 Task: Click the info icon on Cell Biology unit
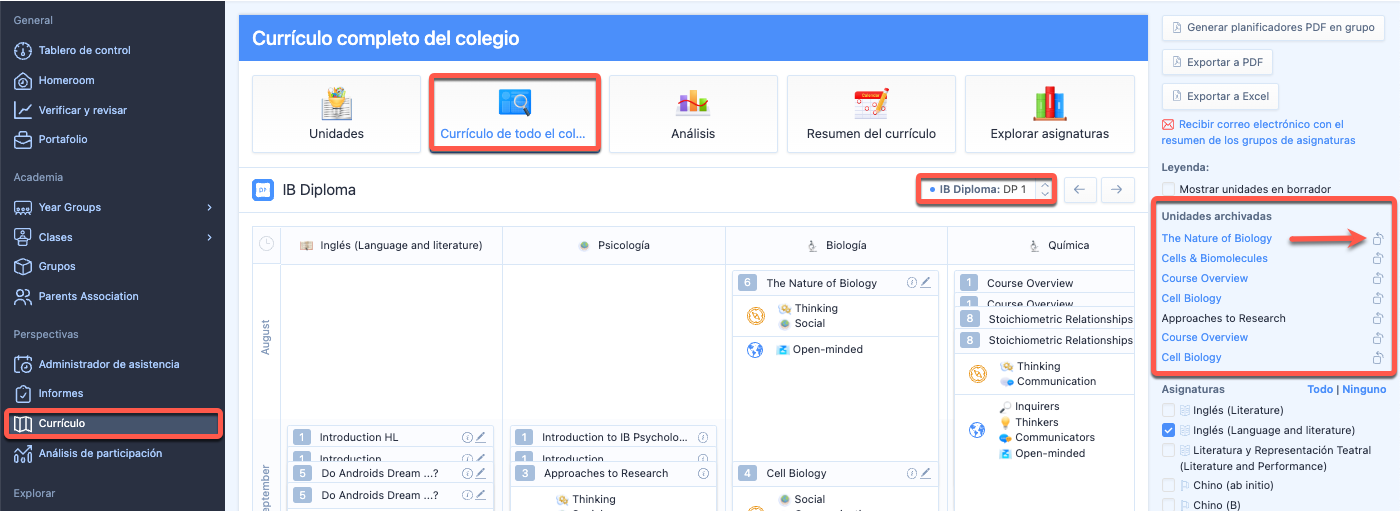click(911, 473)
